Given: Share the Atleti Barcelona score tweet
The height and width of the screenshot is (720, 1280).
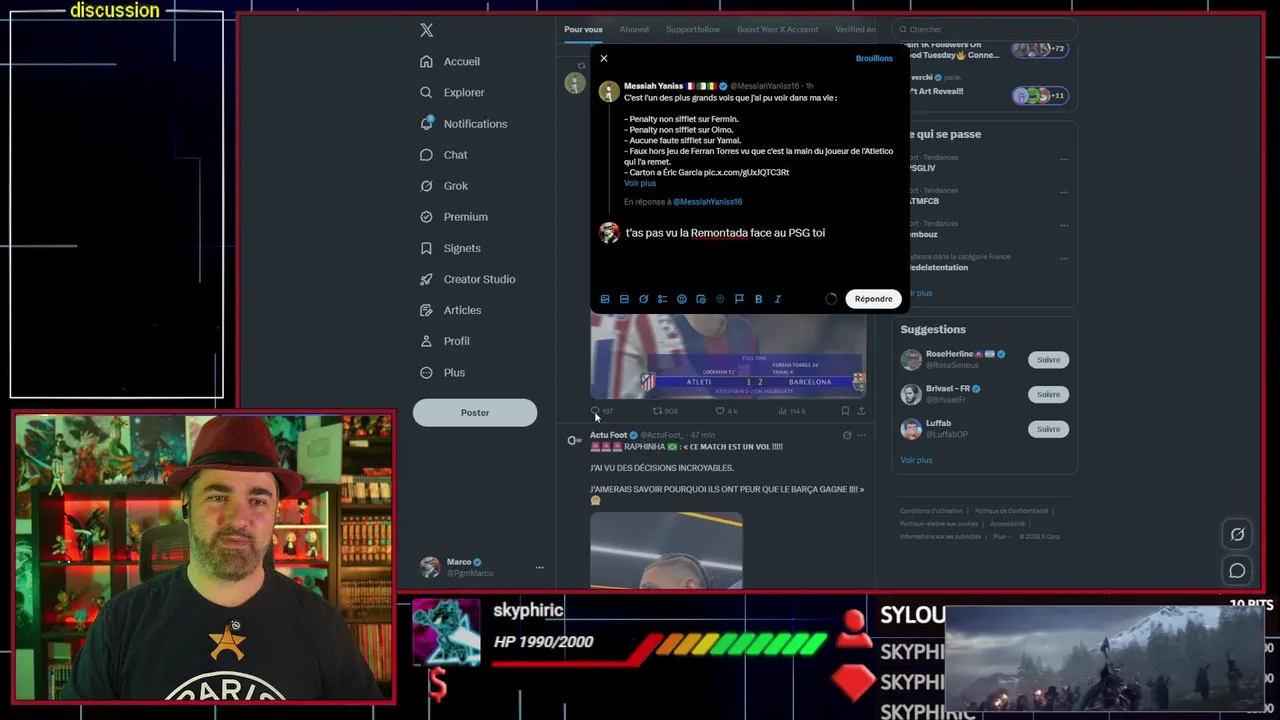Looking at the screenshot, I should (x=861, y=411).
